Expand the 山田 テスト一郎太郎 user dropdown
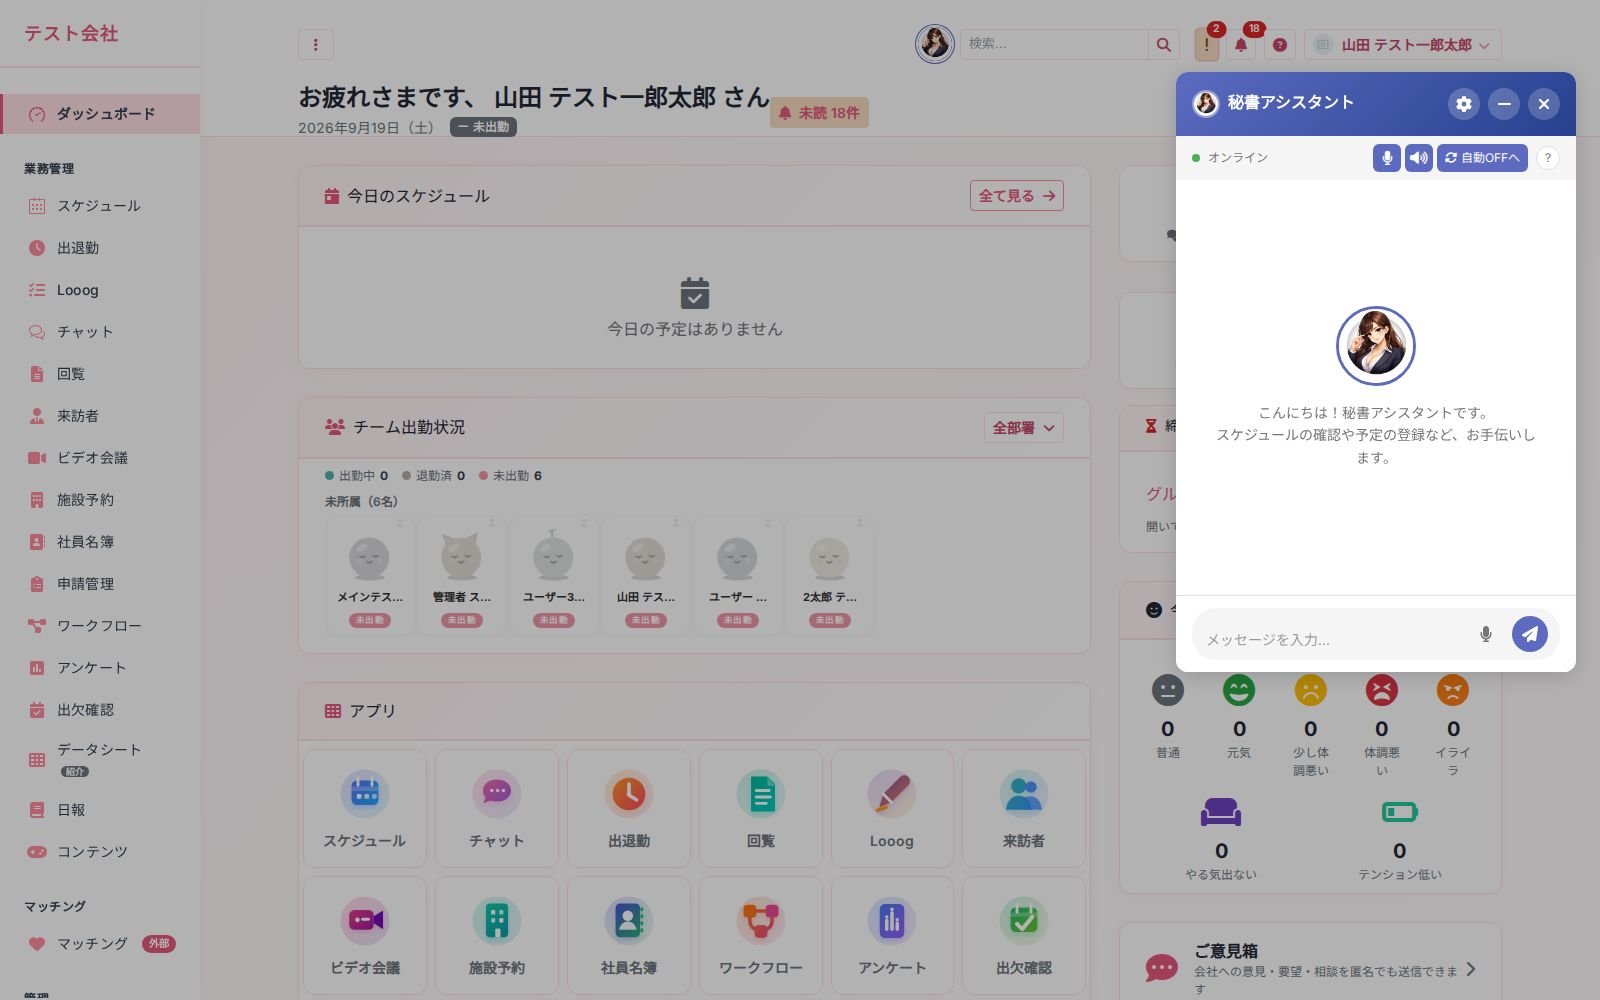 (x=1402, y=44)
